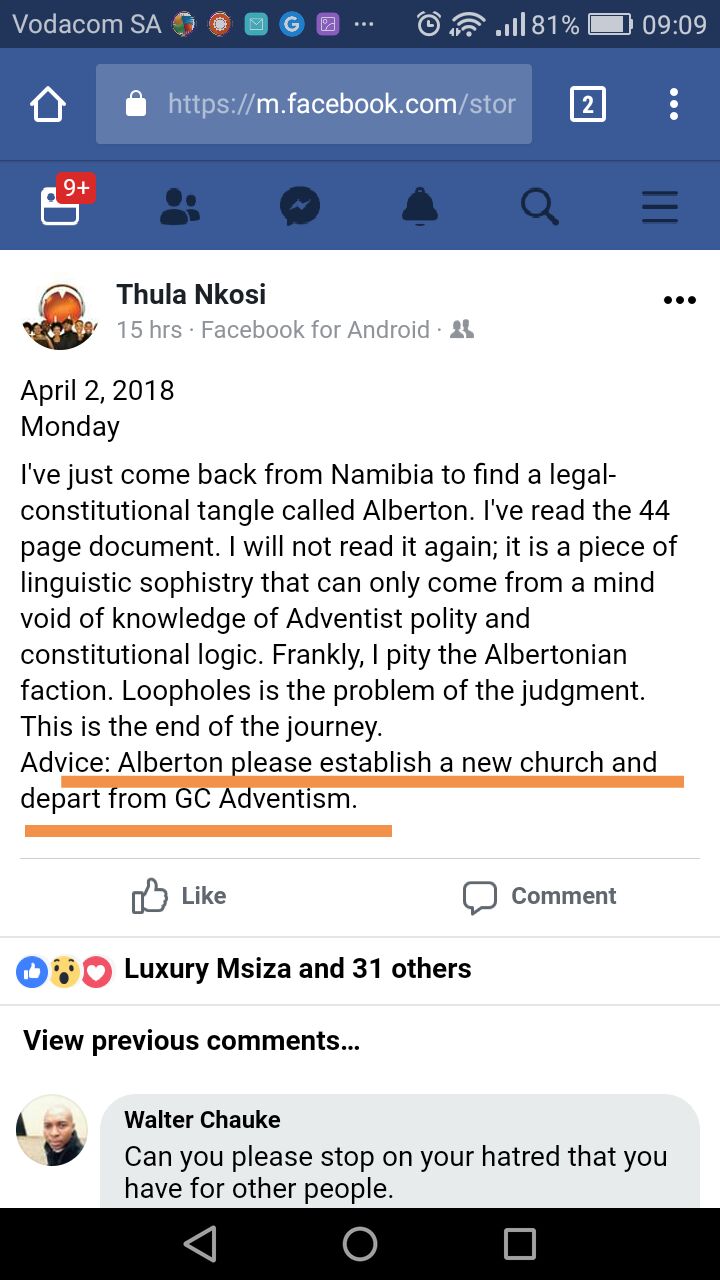Open post options three-dot menu

click(x=679, y=299)
